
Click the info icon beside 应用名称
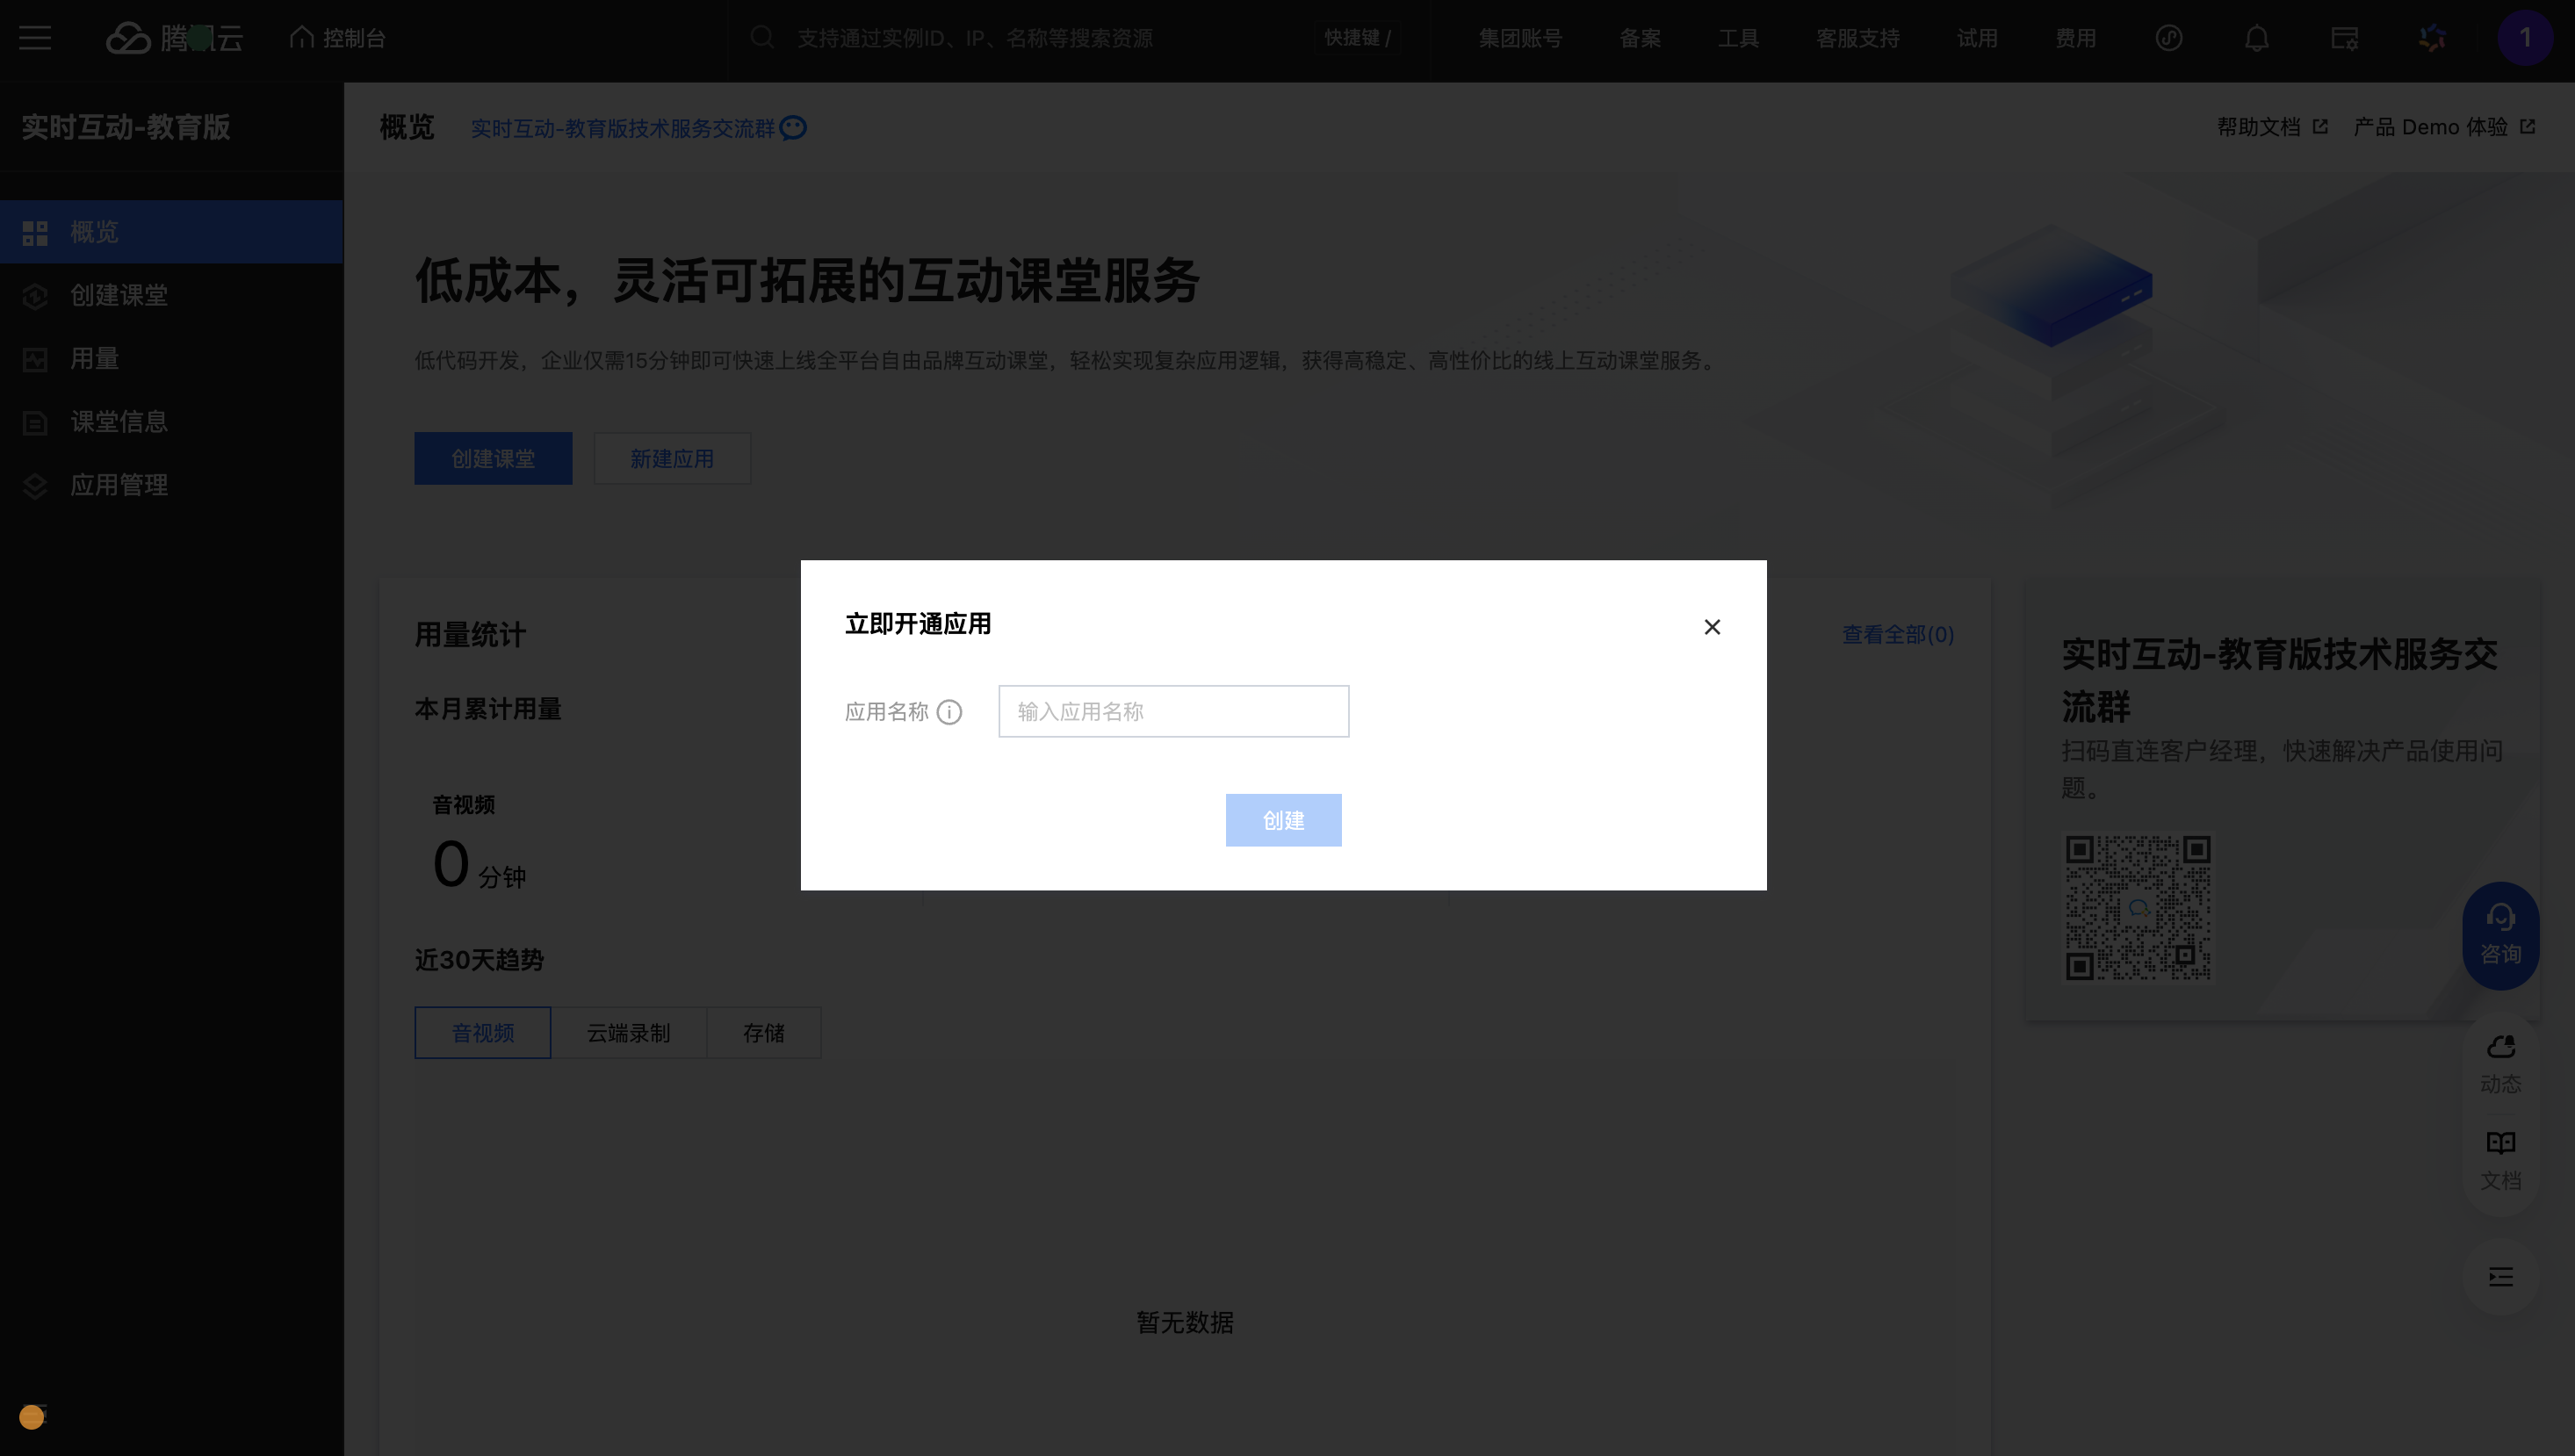click(949, 712)
